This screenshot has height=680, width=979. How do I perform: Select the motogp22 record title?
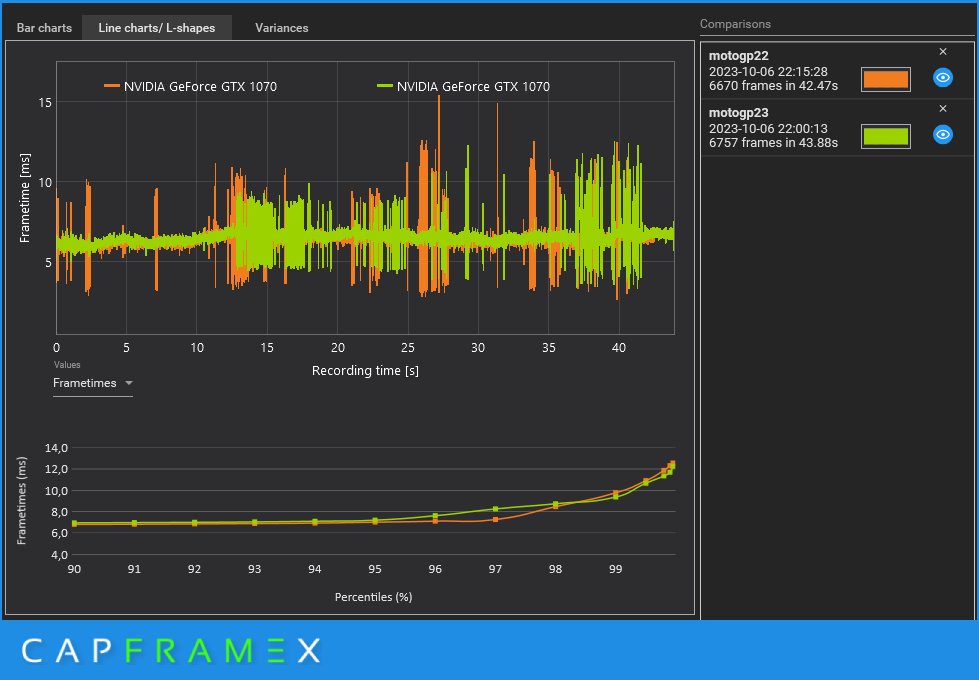point(739,56)
